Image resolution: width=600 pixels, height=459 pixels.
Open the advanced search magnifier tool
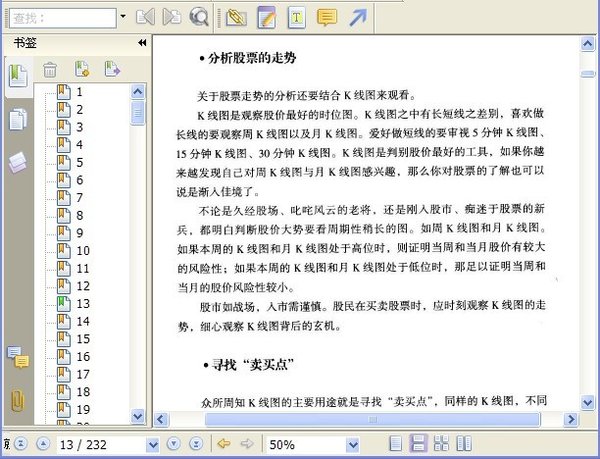pyautogui.click(x=199, y=17)
